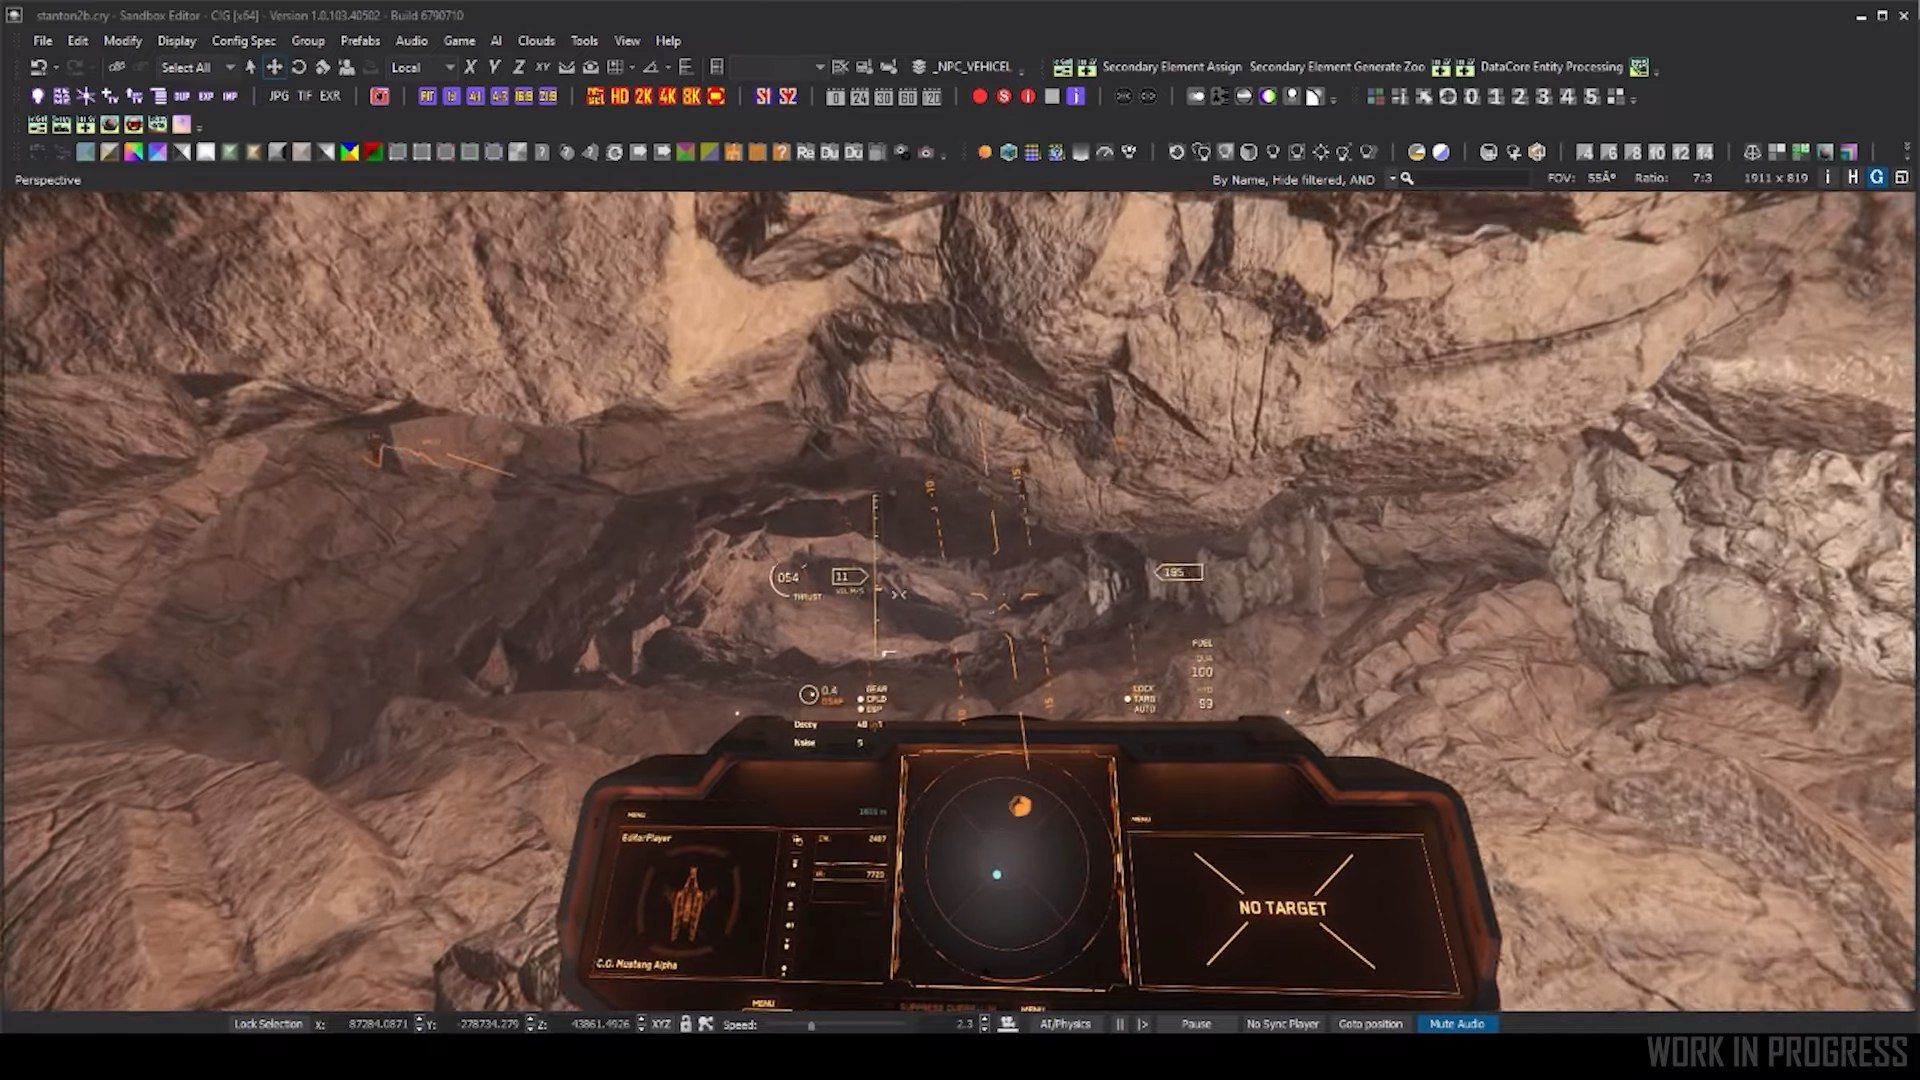Click the No Sync Player button
The width and height of the screenshot is (1920, 1080).
(x=1282, y=1024)
